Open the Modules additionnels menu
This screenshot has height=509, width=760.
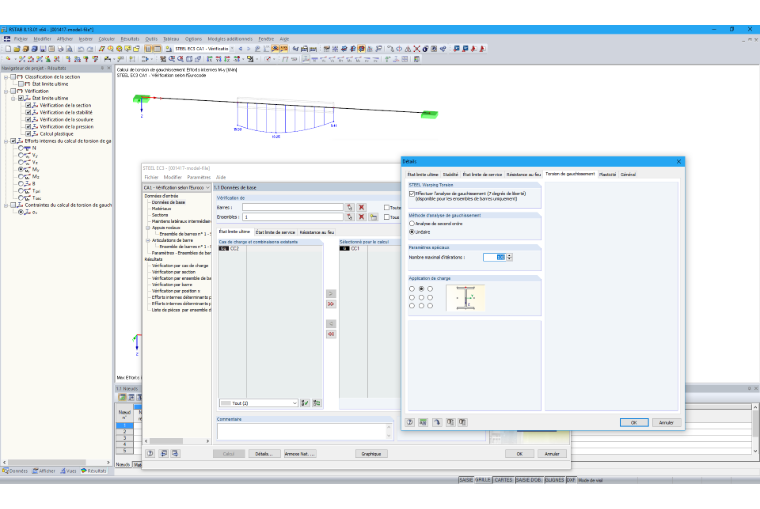point(230,39)
